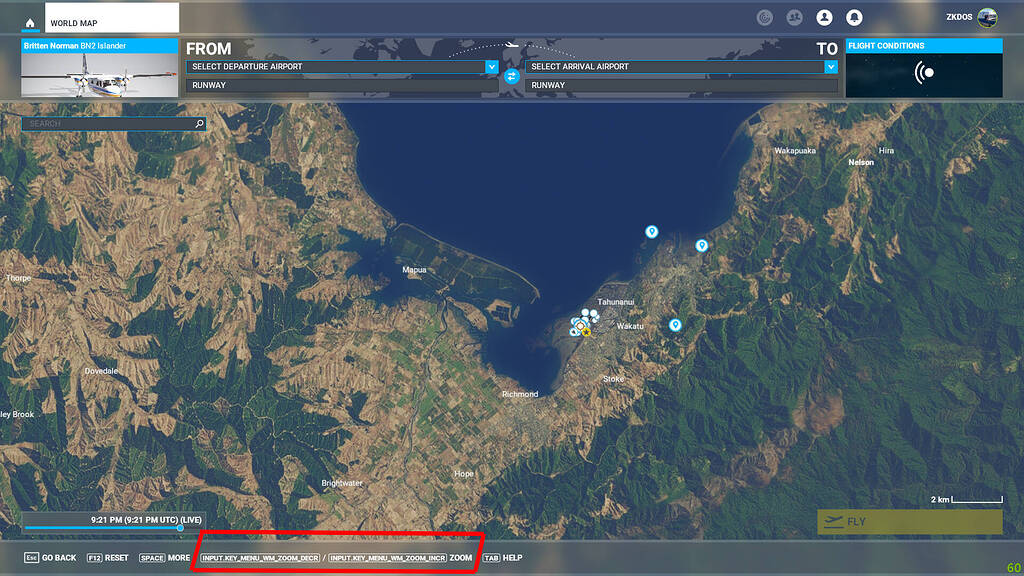Click the leftmost circular icon near top right
1024x576 pixels.
point(764,17)
